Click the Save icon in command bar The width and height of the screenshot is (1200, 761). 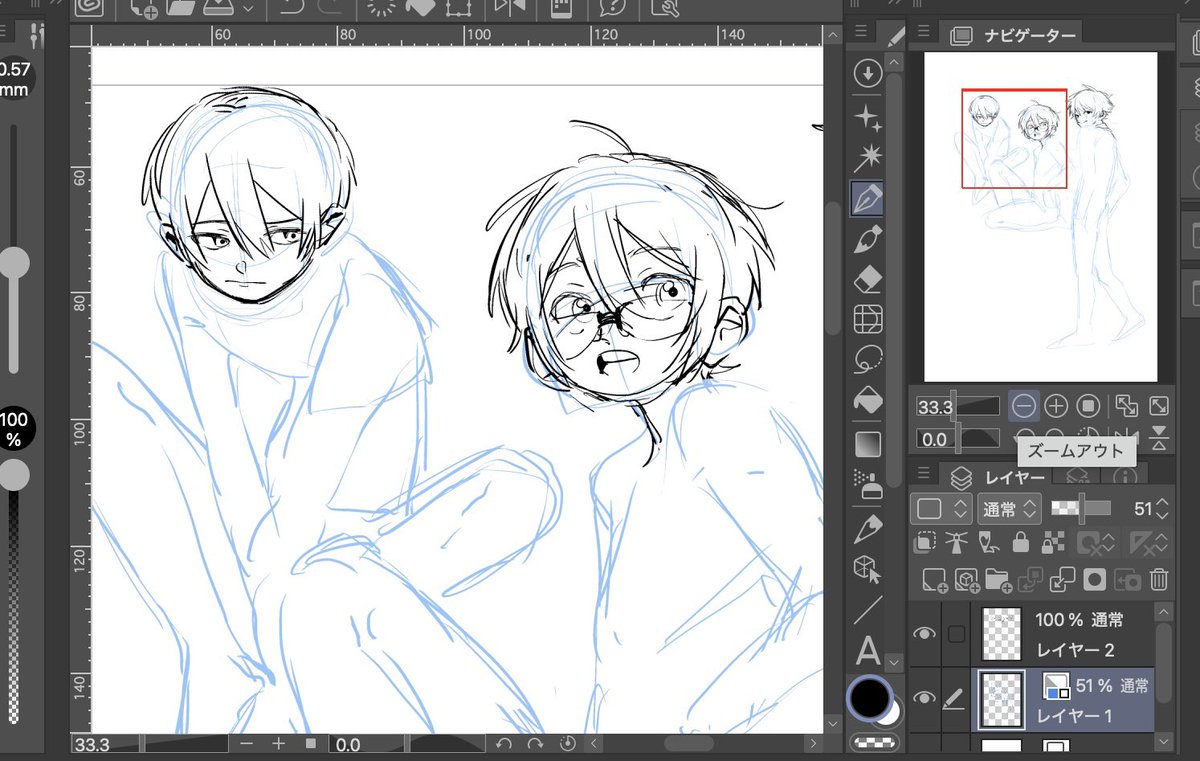[x=219, y=9]
